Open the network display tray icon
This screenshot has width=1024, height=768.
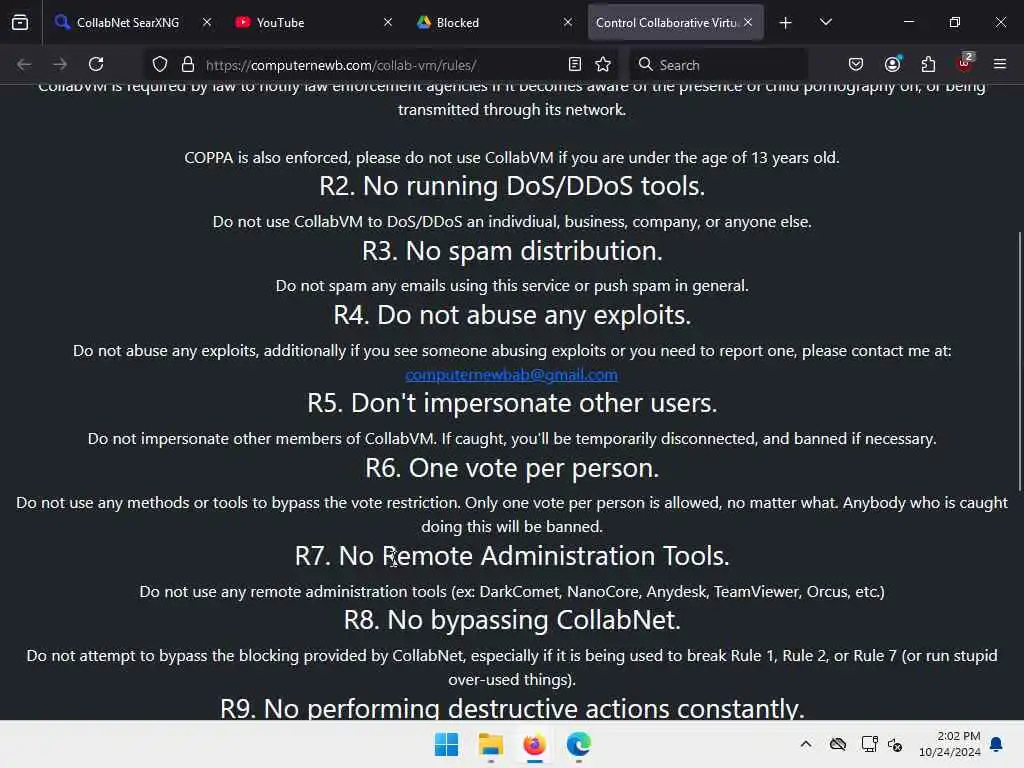pyautogui.click(x=869, y=744)
